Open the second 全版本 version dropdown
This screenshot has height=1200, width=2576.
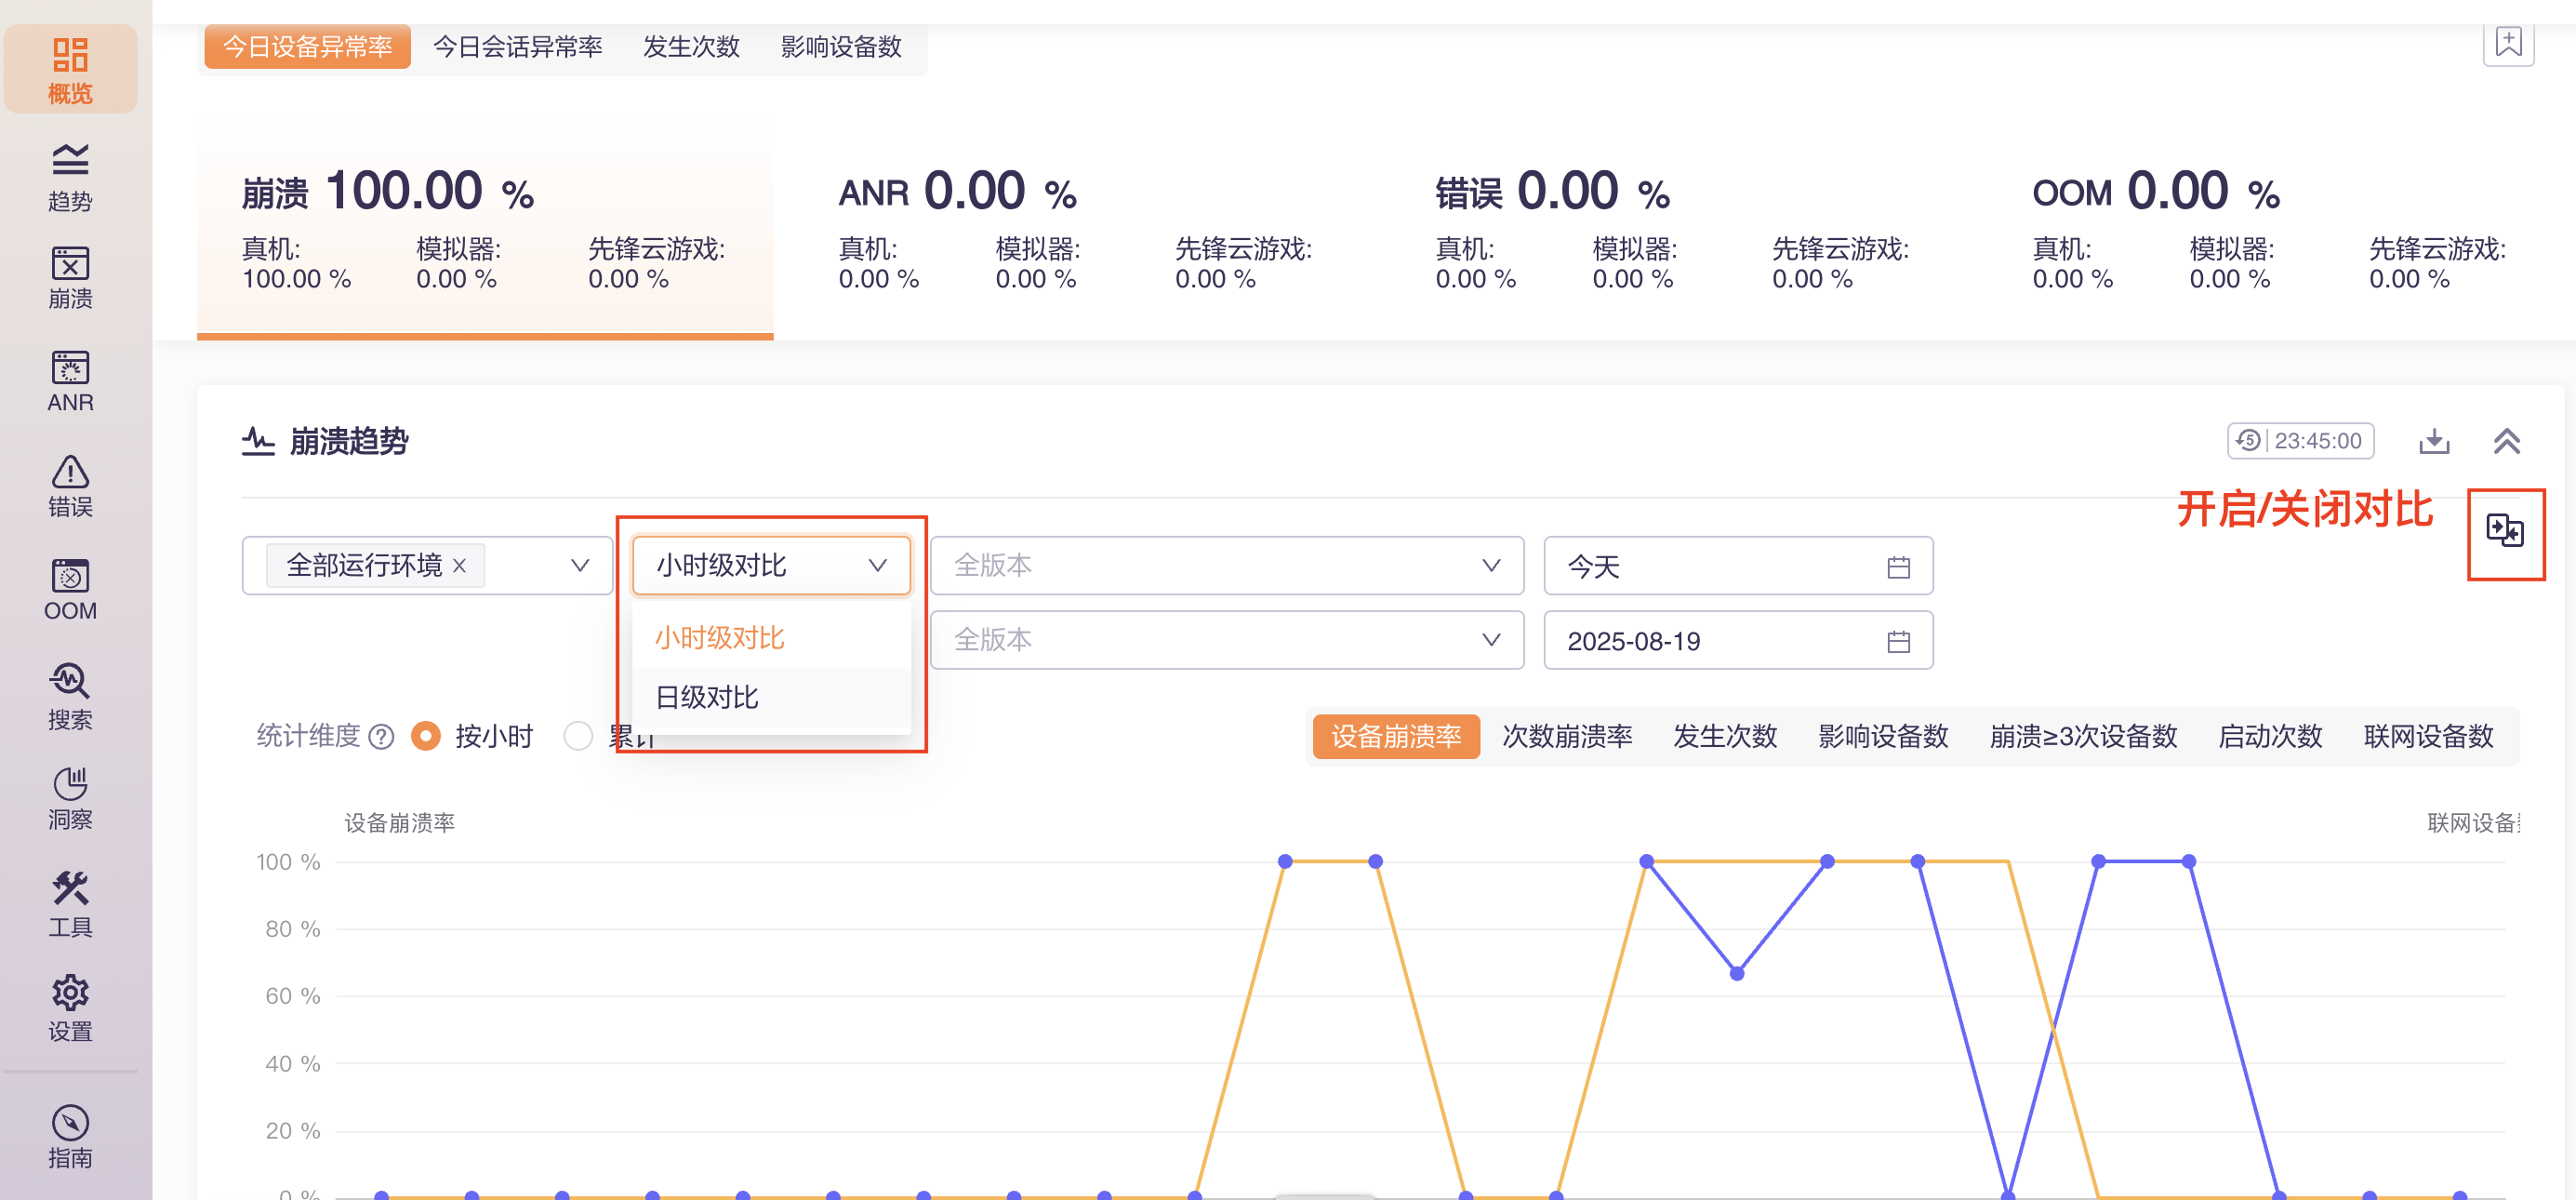1226,640
